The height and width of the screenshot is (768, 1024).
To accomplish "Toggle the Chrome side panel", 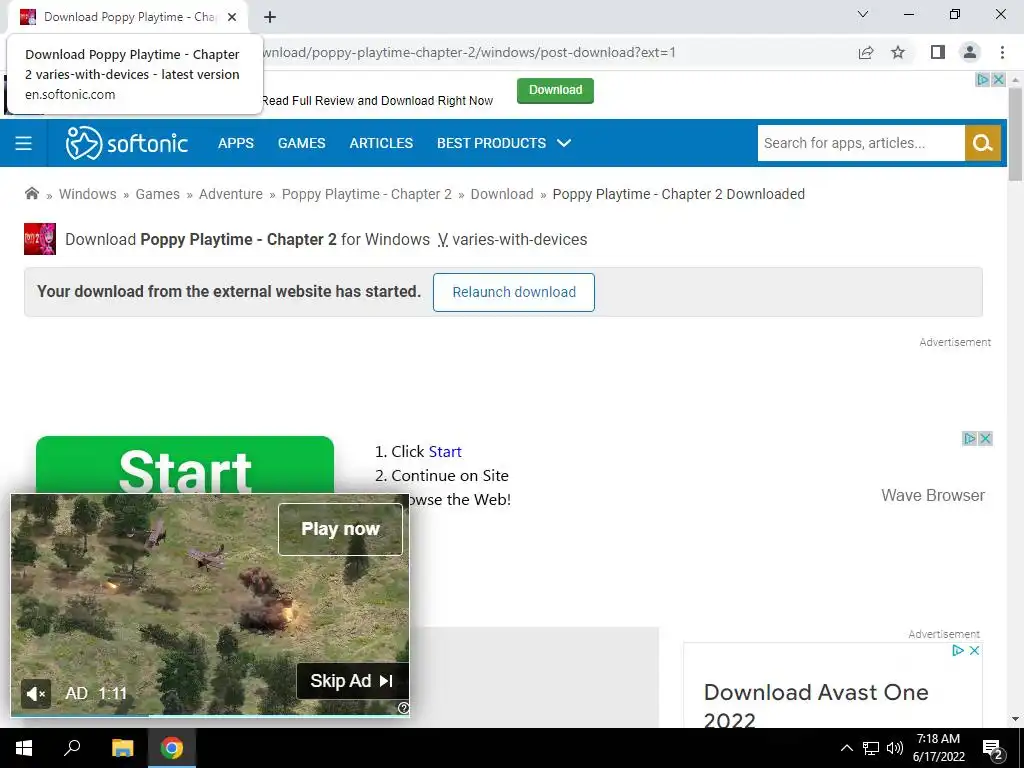I will [x=938, y=52].
